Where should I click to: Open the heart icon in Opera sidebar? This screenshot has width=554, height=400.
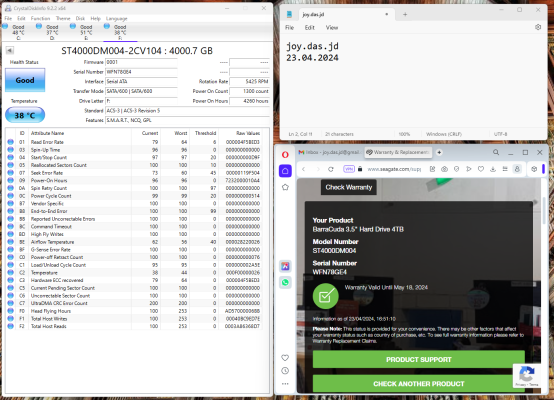pyautogui.click(x=285, y=358)
